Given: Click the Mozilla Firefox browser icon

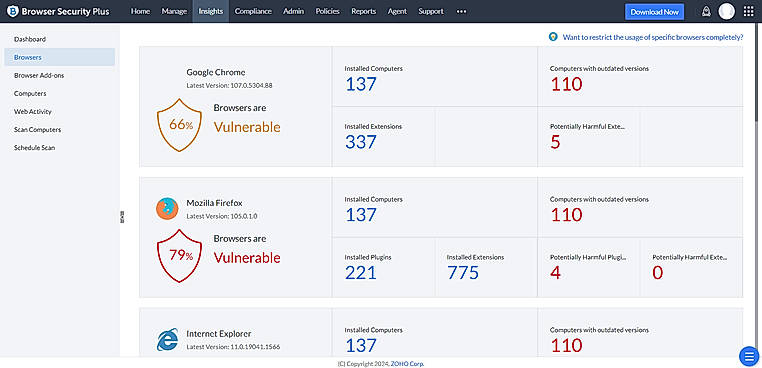Looking at the screenshot, I should click(167, 209).
